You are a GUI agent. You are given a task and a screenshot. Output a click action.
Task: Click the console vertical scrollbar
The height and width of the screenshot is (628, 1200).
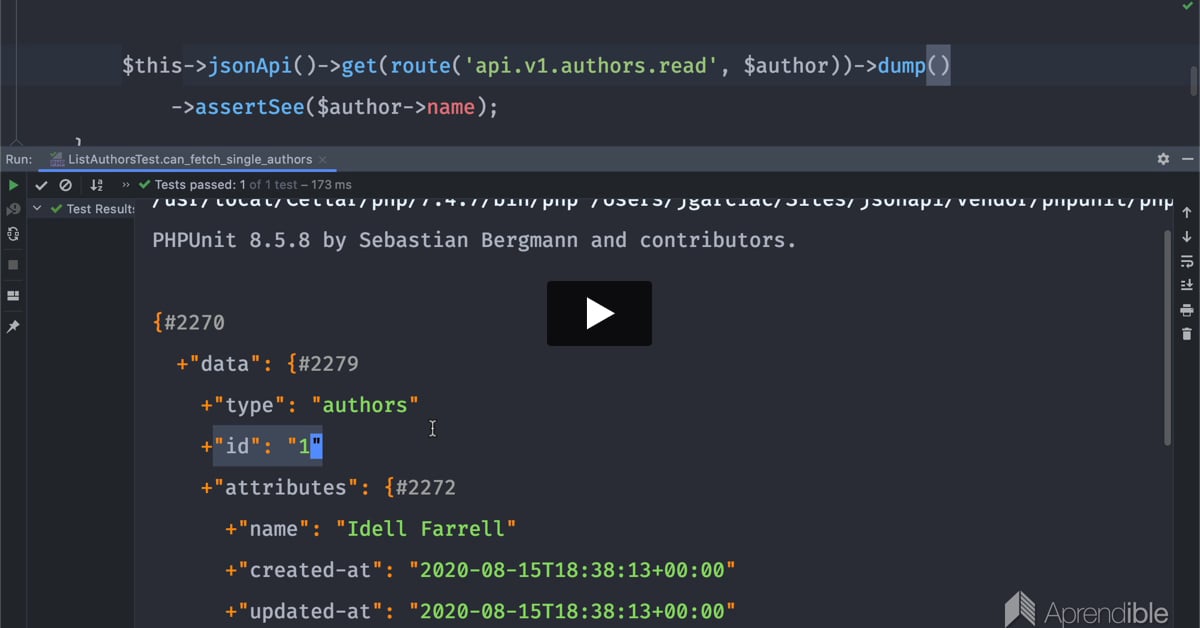click(1168, 338)
